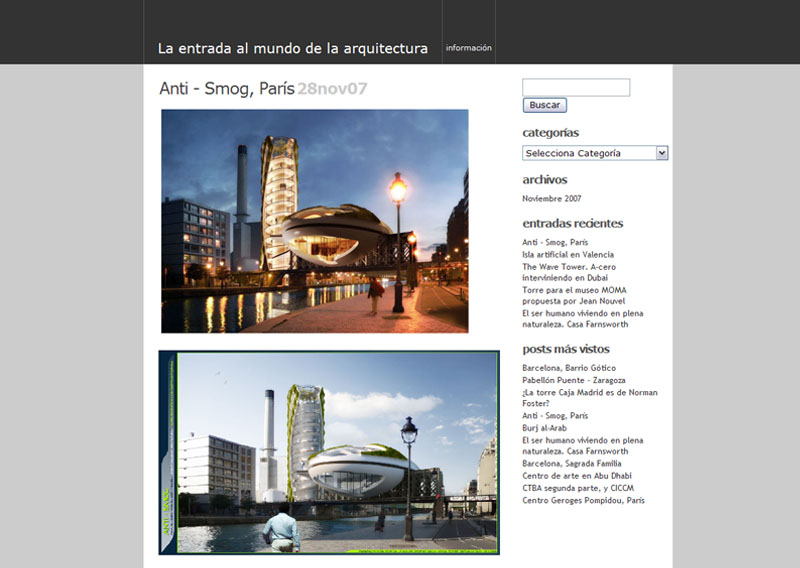Click the posts más vistos sidebar heading
The width and height of the screenshot is (800, 568).
(566, 349)
